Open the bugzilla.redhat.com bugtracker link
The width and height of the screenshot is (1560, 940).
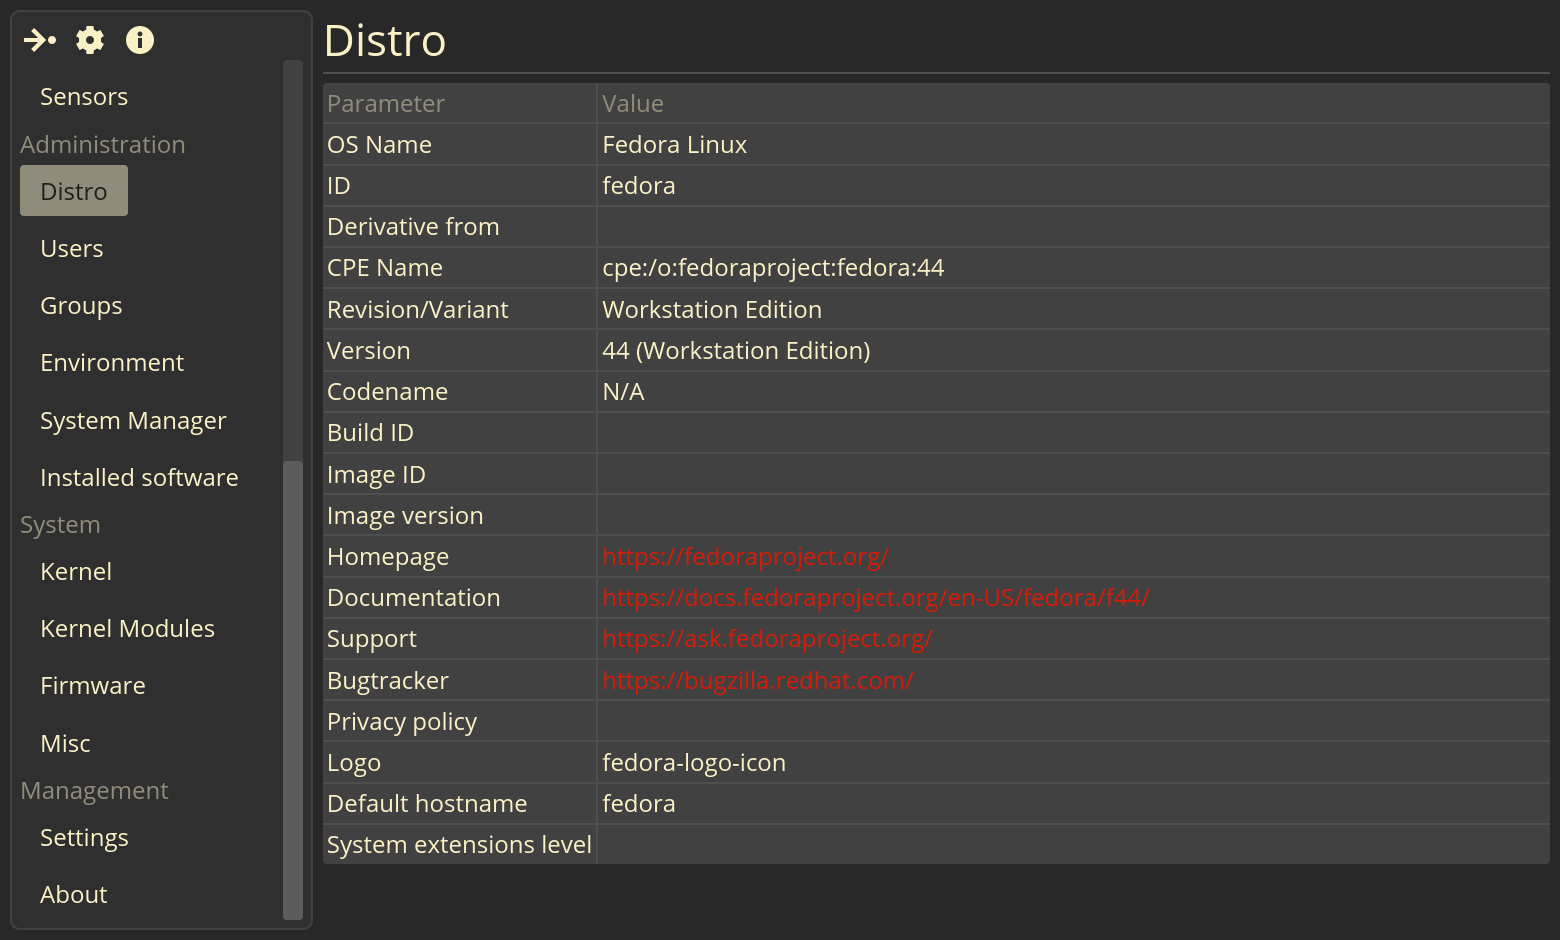pyautogui.click(x=758, y=681)
